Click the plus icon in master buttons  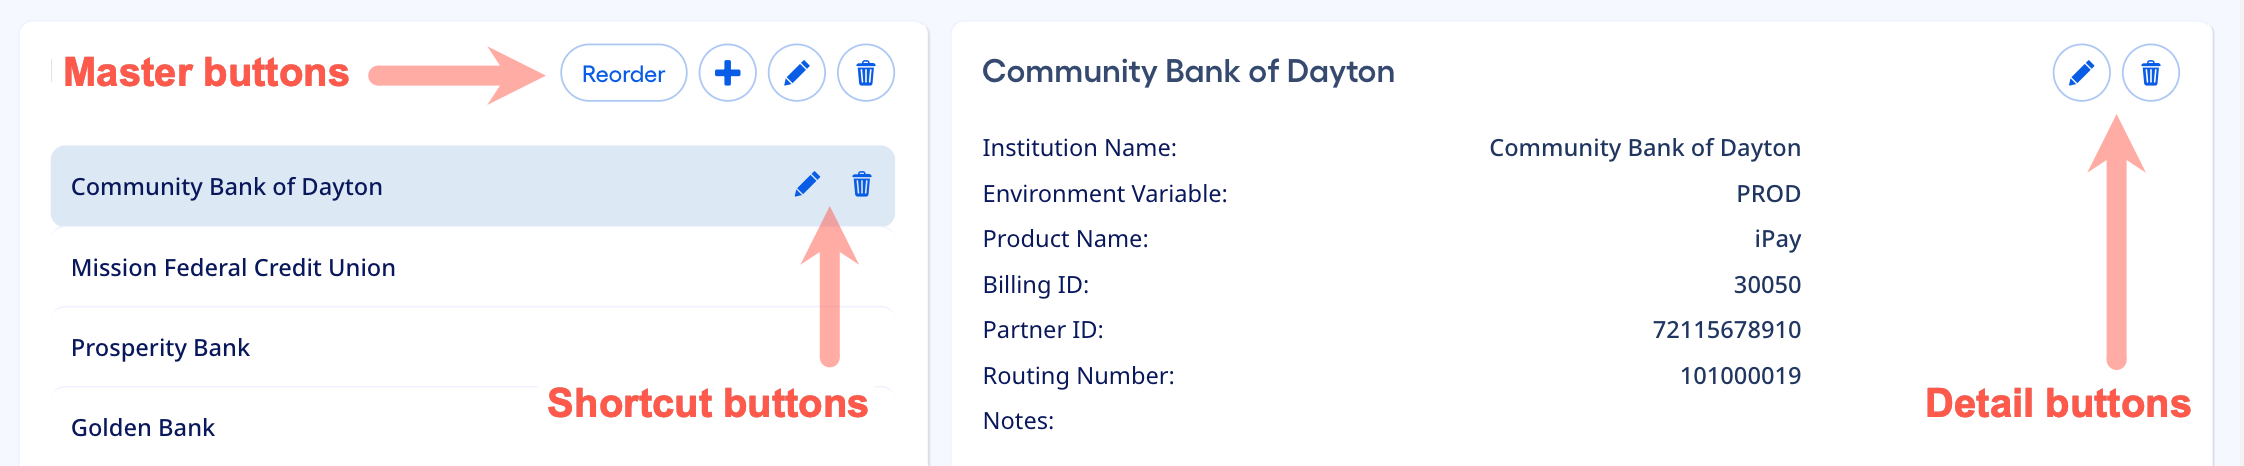pos(727,73)
